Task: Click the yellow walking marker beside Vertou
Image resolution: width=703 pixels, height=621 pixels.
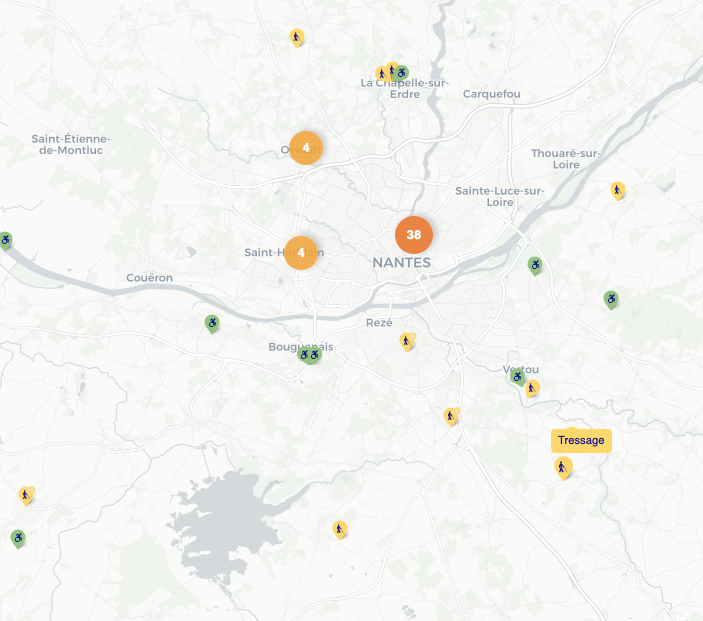Action: (532, 388)
